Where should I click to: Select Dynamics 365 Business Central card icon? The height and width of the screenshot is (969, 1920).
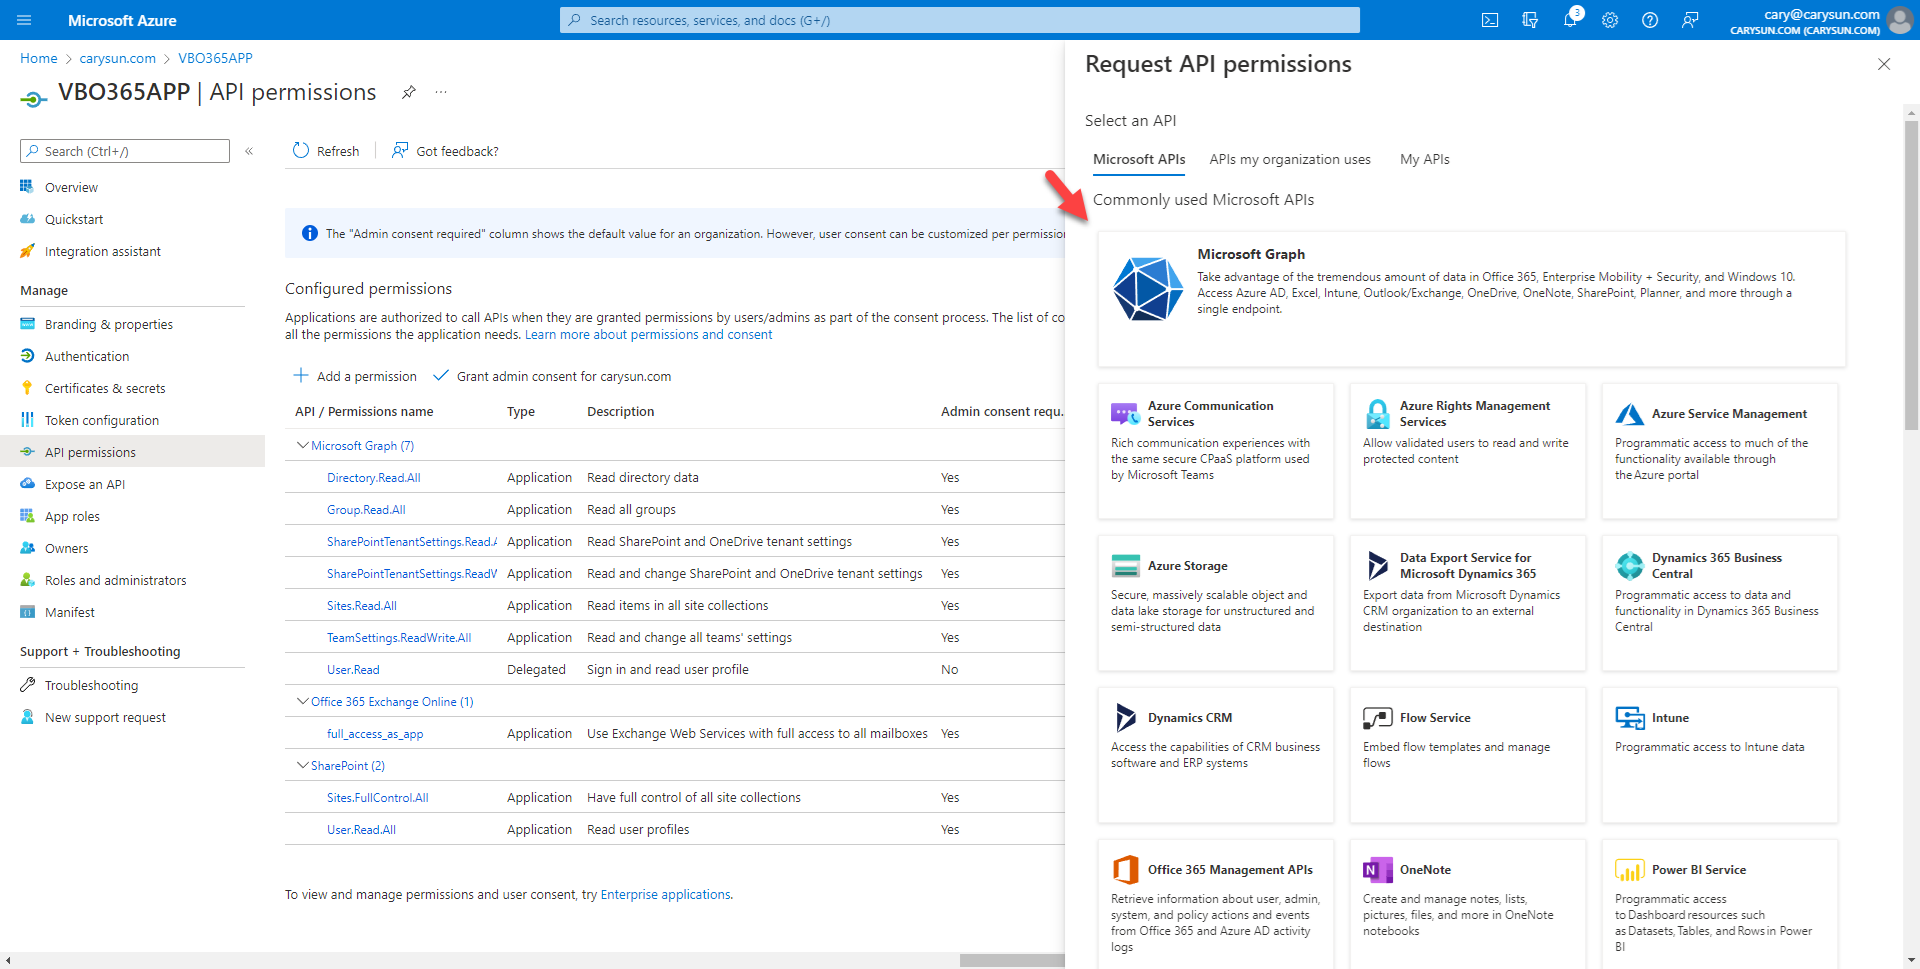point(1630,566)
